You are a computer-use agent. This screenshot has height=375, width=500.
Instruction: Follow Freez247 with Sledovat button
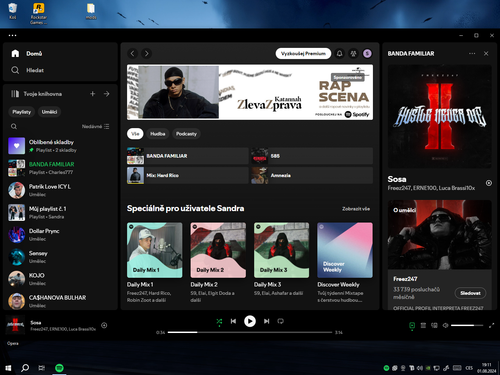click(x=470, y=293)
